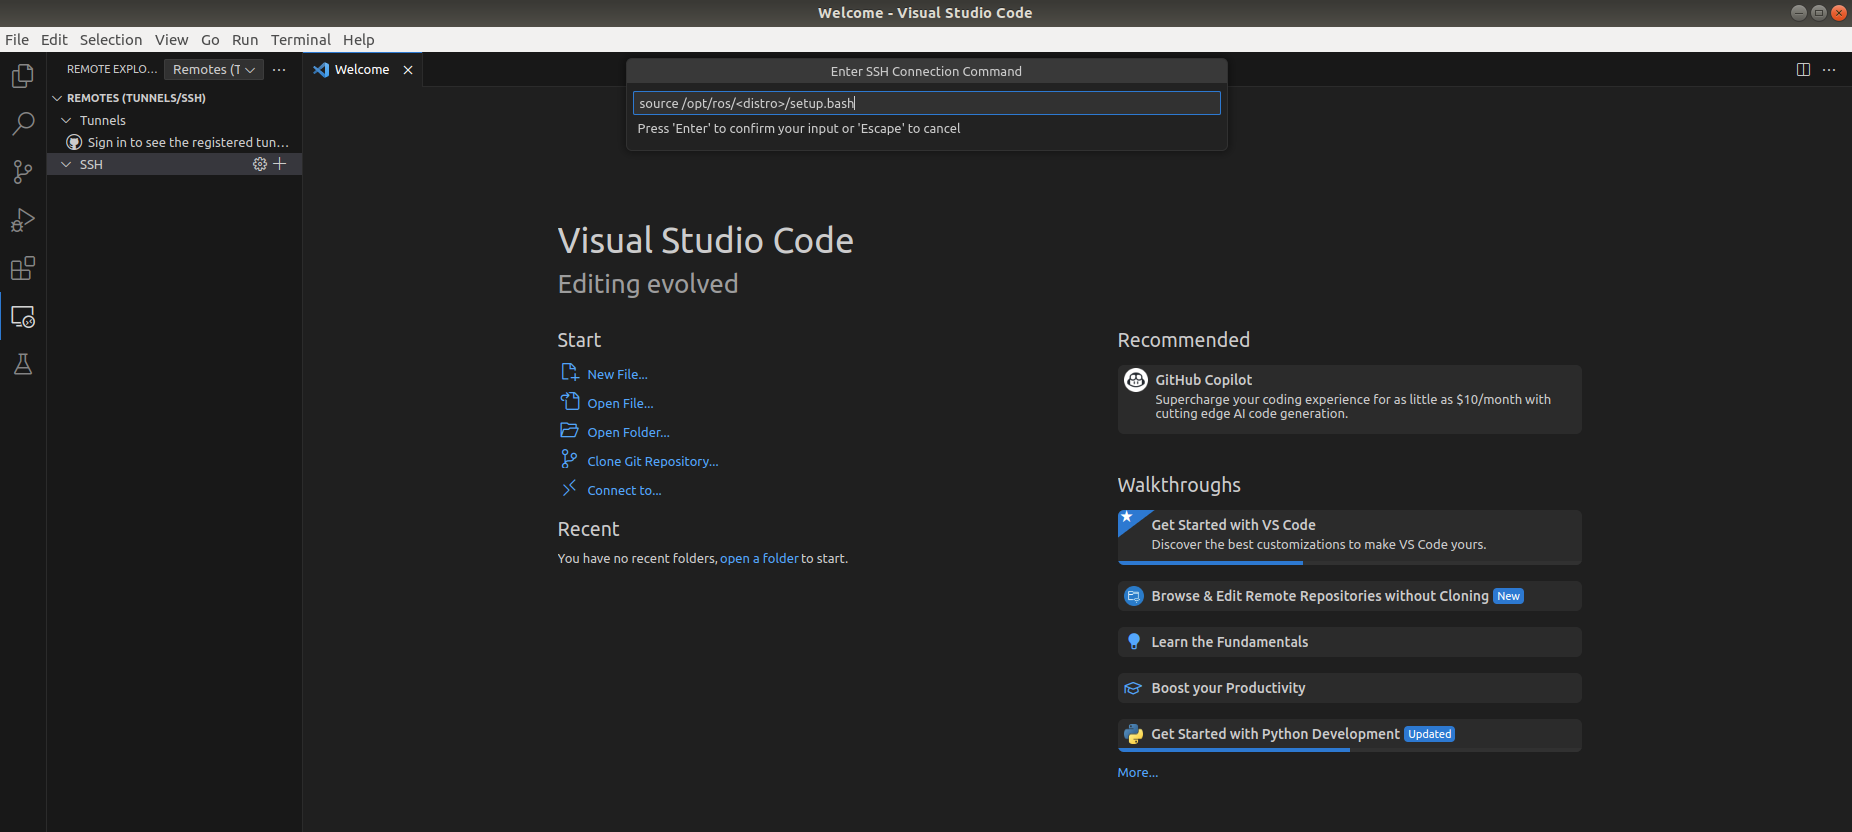
Task: Open Get Started with Python Development walkthrough
Action: [1349, 735]
